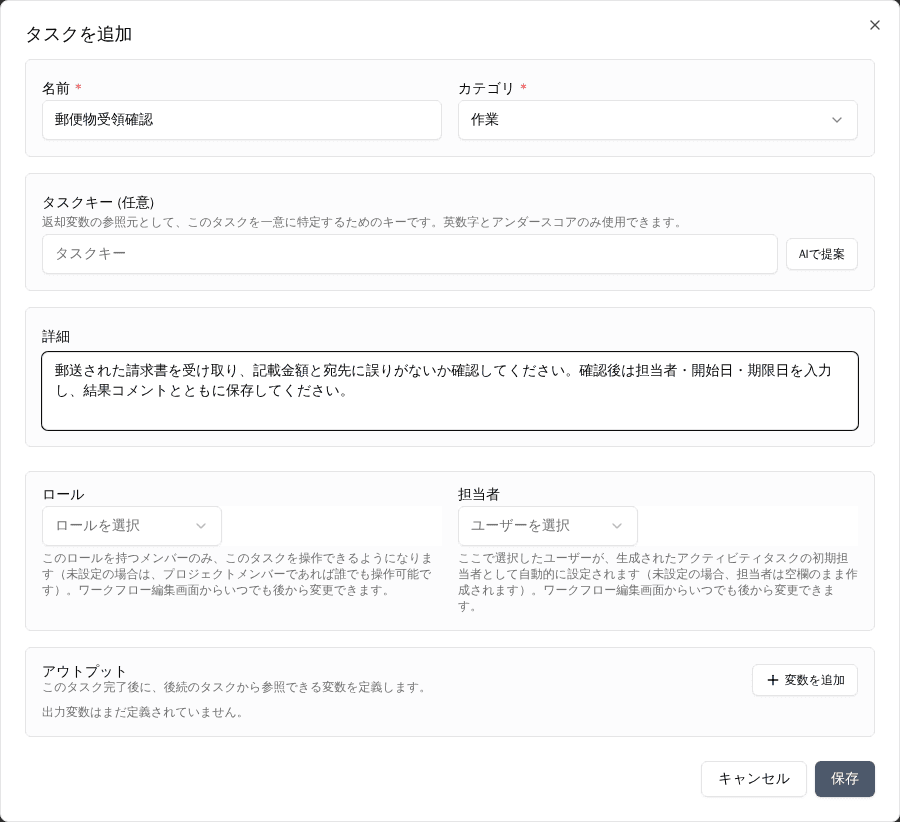Open the ユーザーを選択 dropdown

tap(548, 526)
